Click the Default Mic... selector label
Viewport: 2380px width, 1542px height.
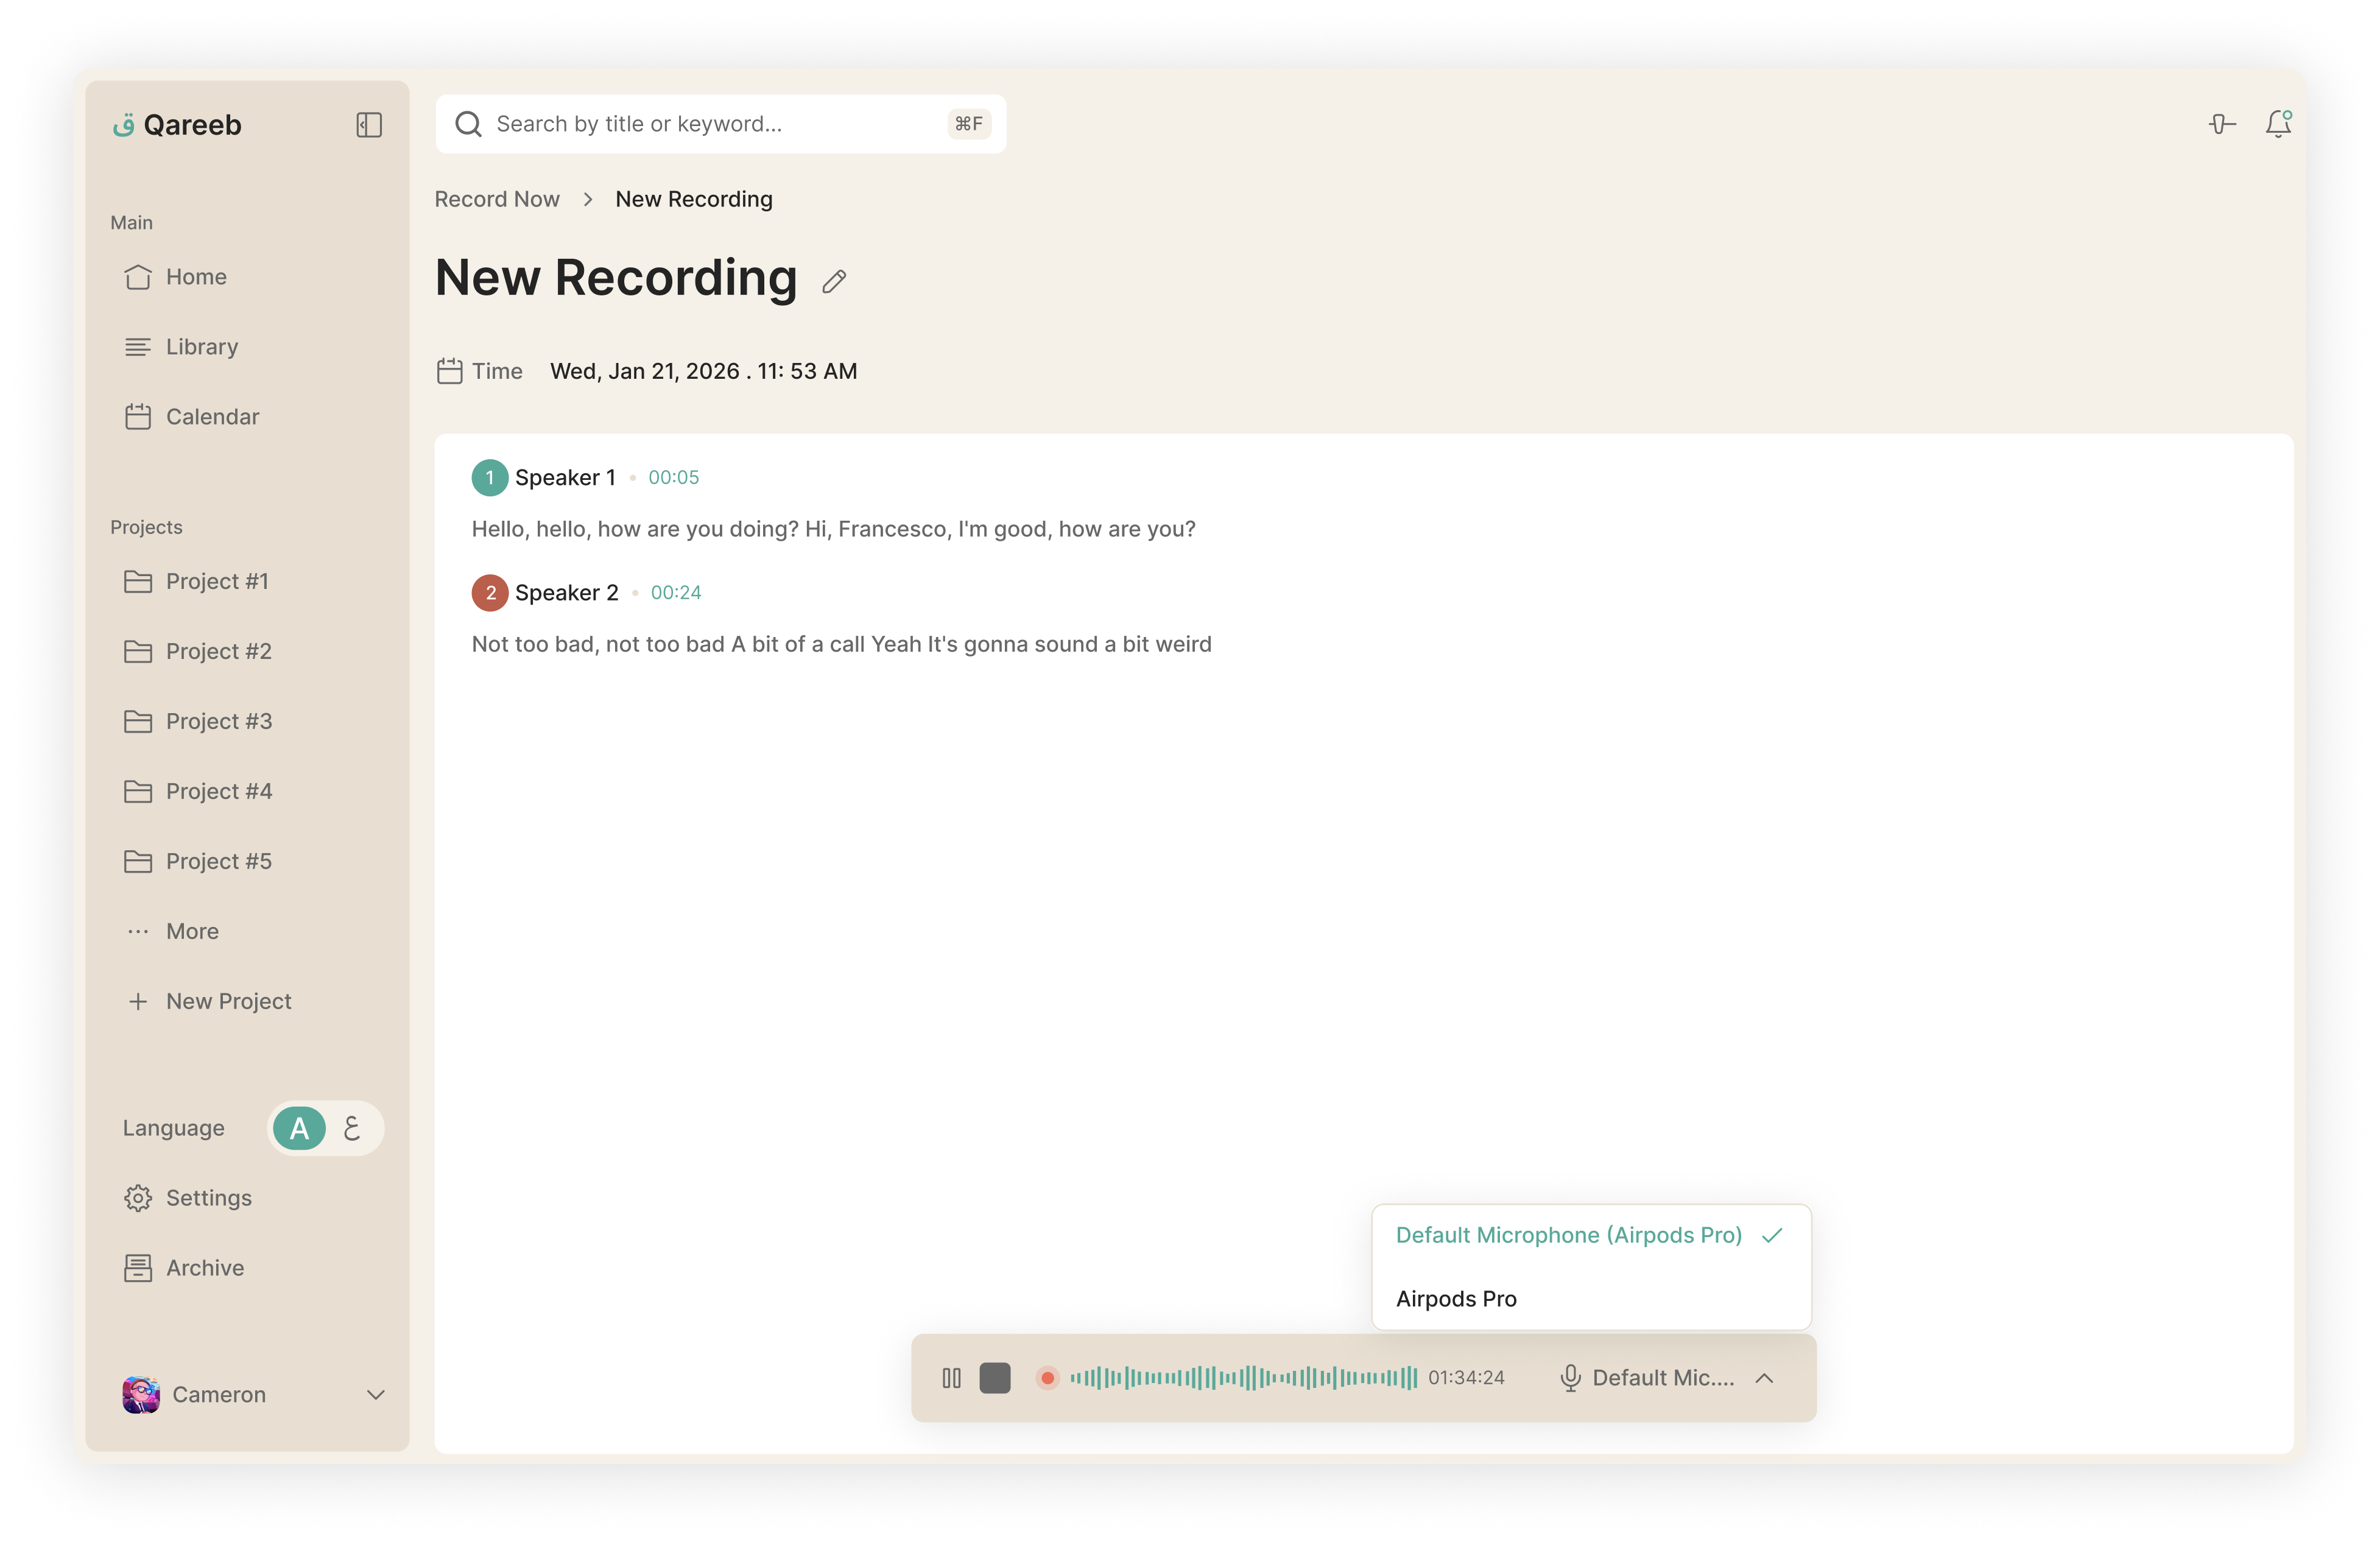tap(1663, 1378)
